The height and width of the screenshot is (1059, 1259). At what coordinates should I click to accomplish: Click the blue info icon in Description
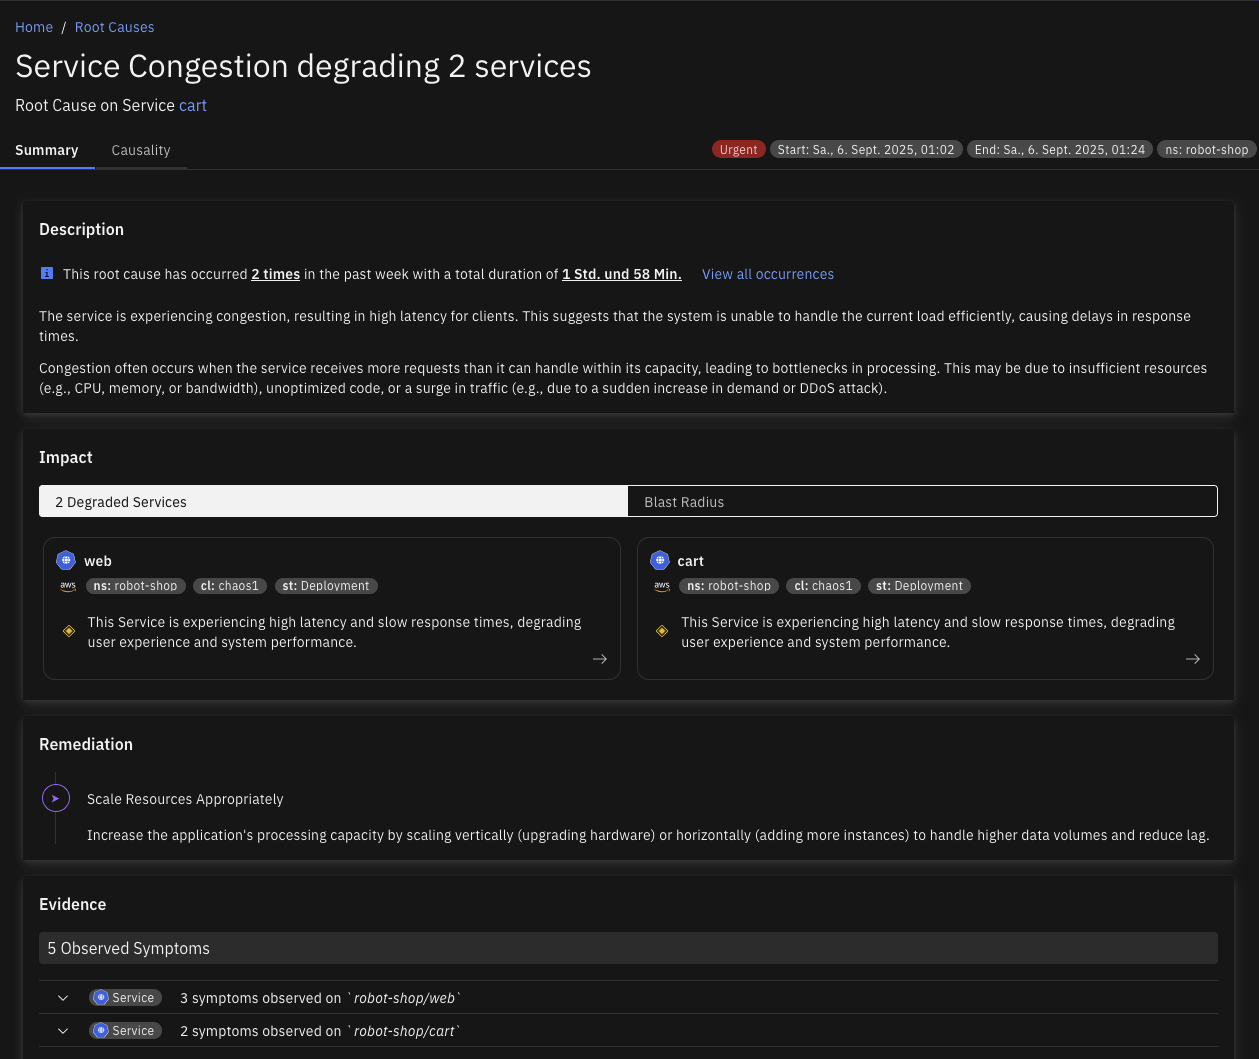[x=47, y=273]
